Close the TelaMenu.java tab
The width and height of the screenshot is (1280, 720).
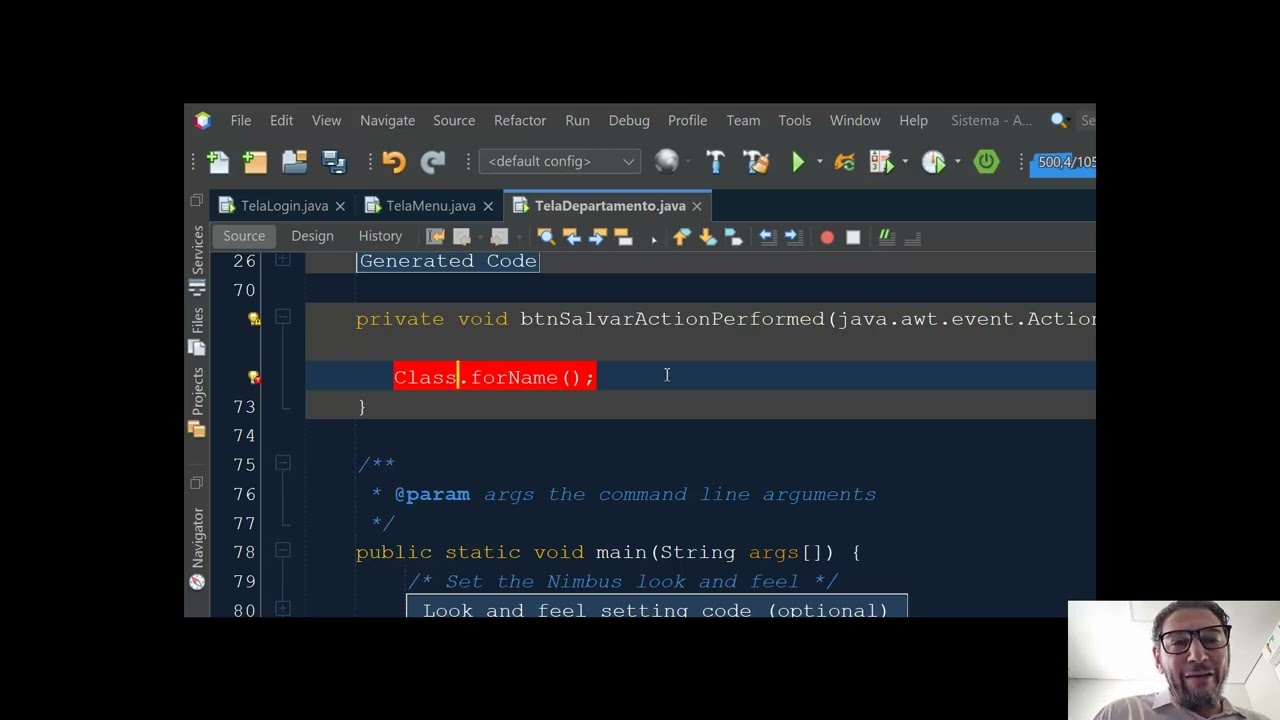[488, 206]
